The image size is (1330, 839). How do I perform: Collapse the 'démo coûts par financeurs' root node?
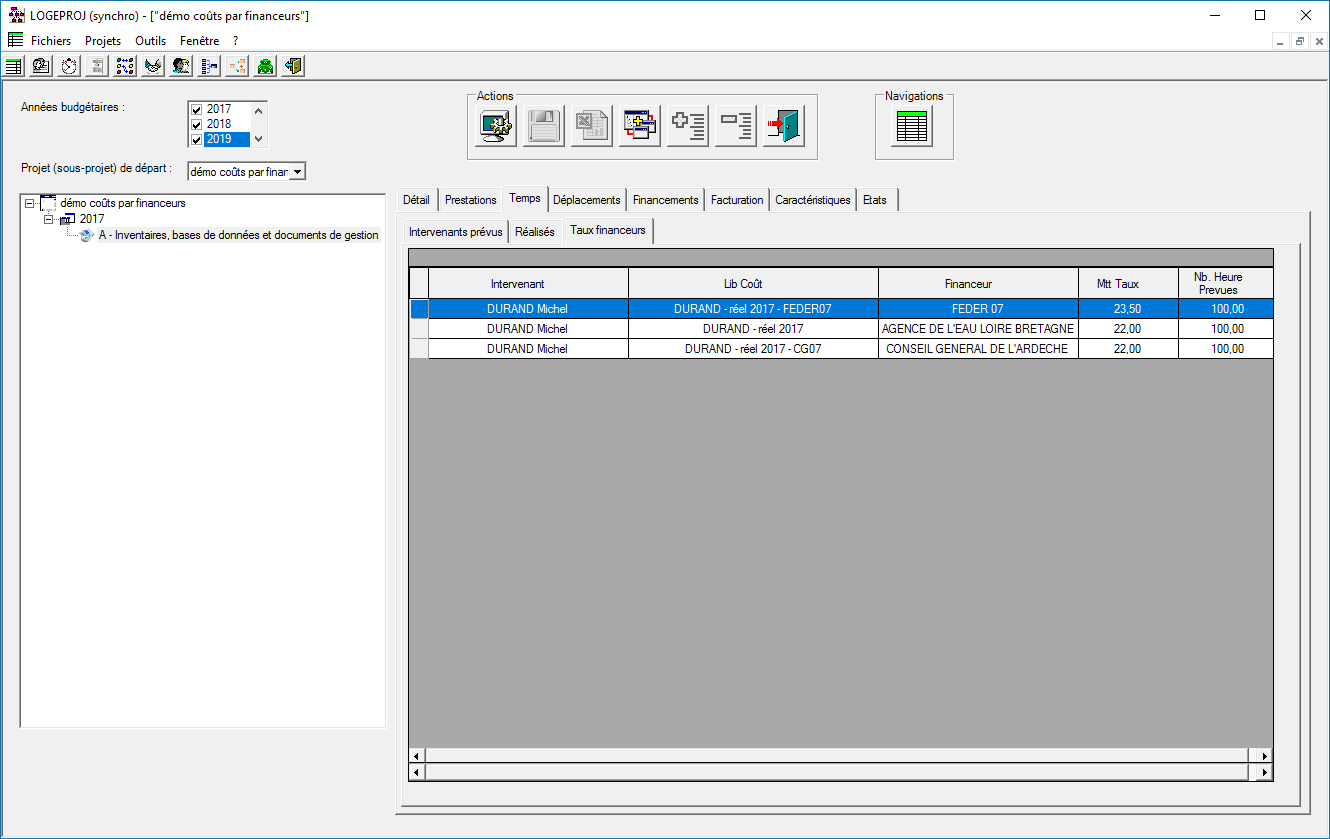29,203
